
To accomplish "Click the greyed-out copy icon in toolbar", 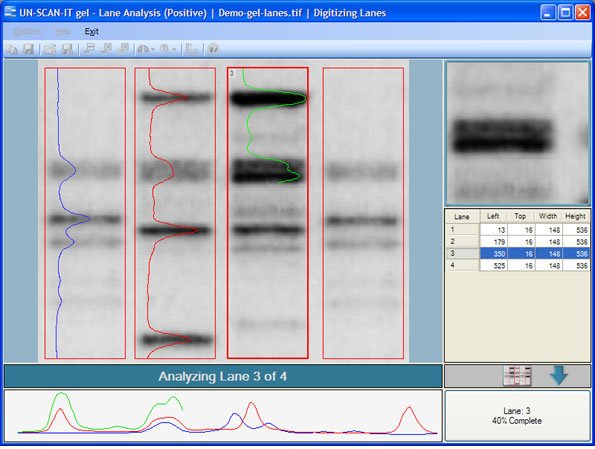I will click(12, 49).
